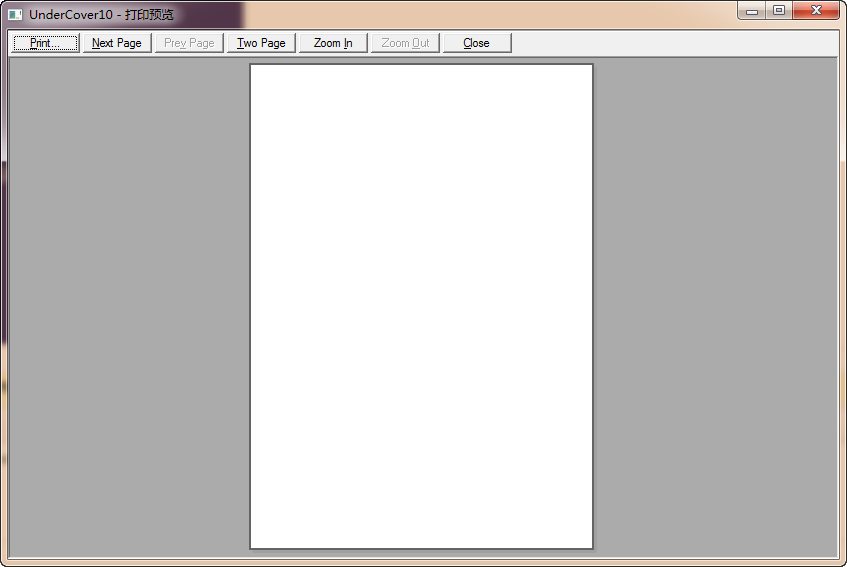This screenshot has width=847, height=567.
Task: Click the blank preview page
Action: point(421,306)
